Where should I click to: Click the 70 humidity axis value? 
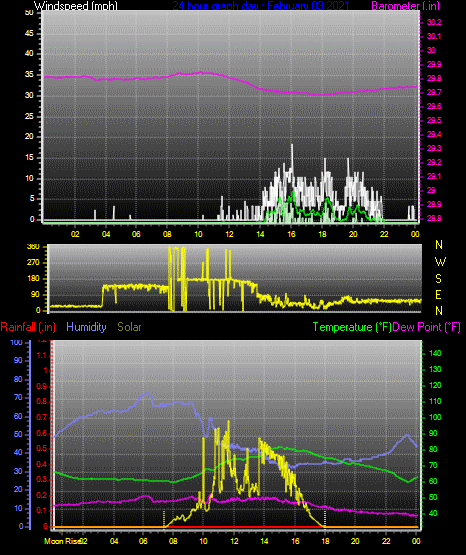tap(18, 397)
